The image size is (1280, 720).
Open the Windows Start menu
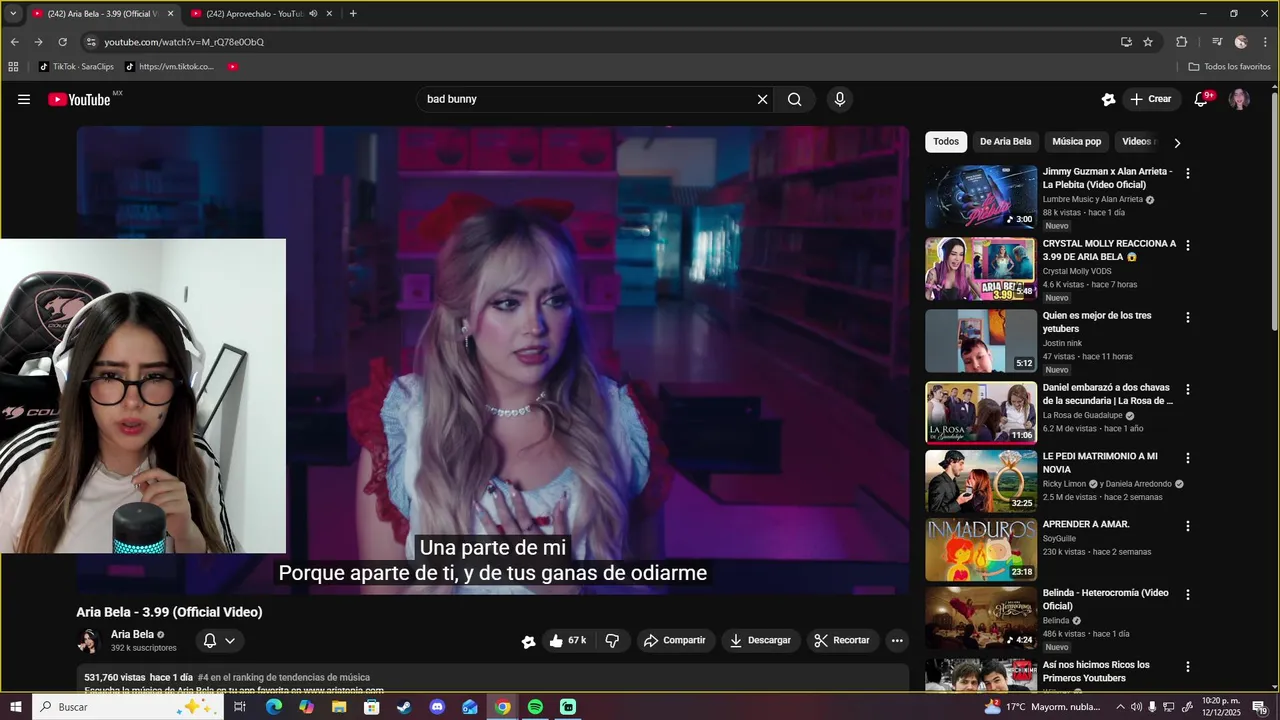point(16,707)
